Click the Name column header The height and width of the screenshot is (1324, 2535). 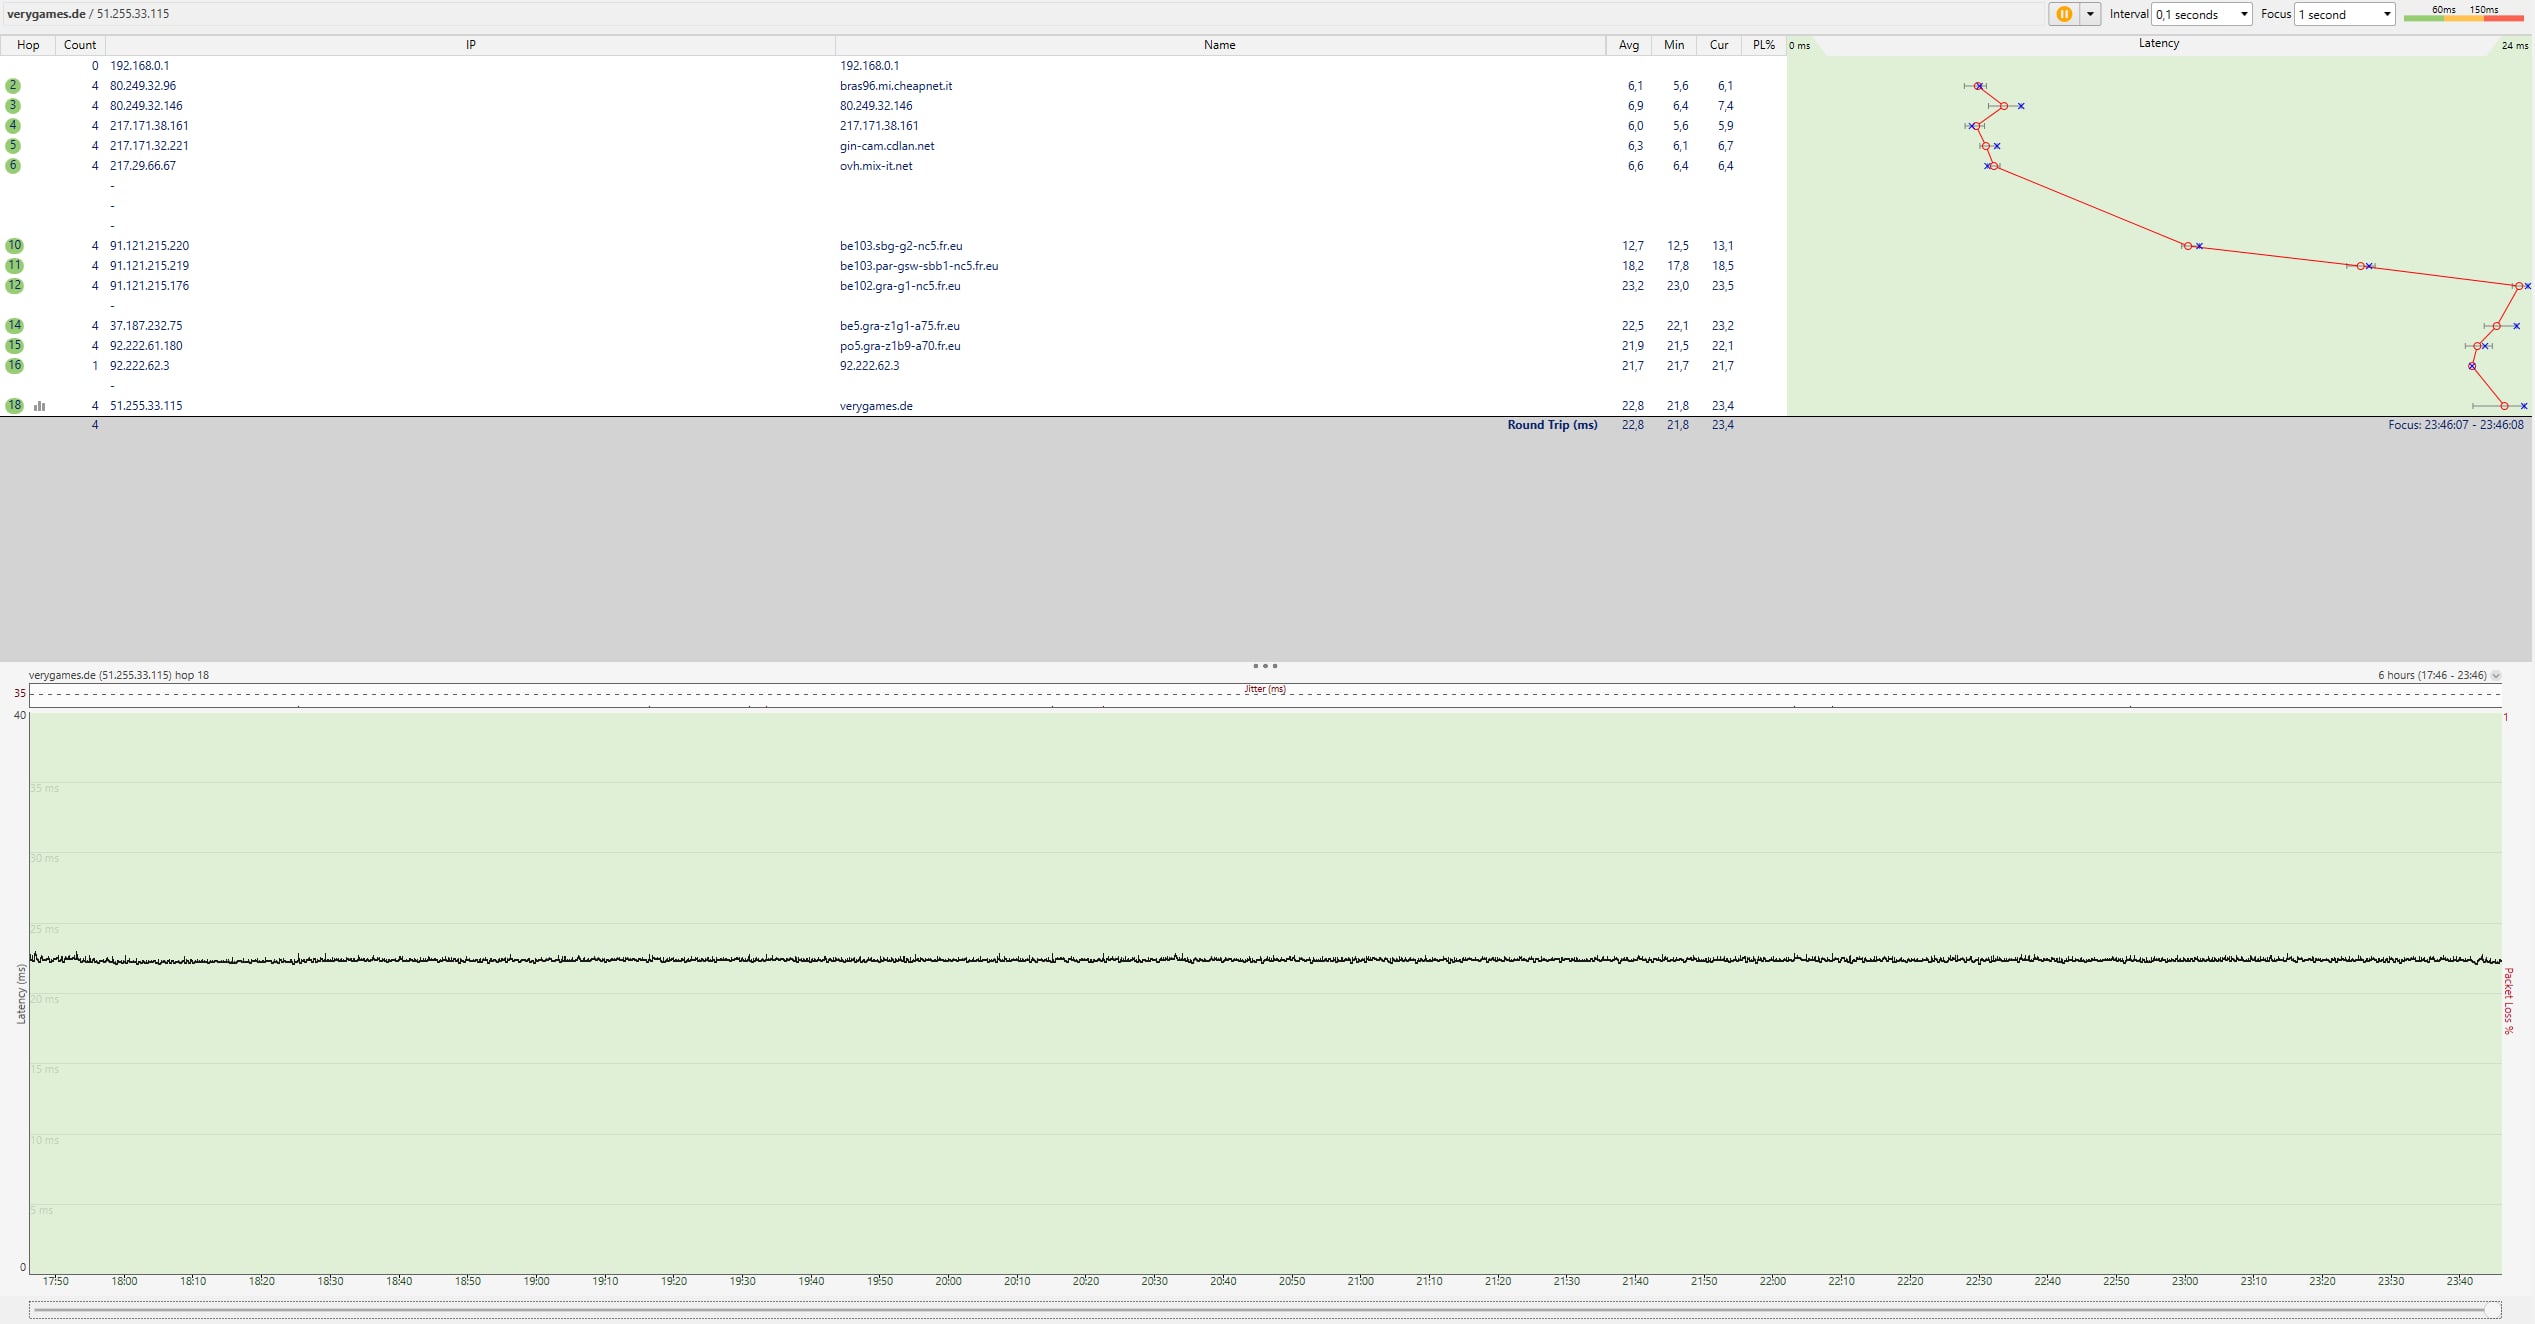click(1219, 45)
